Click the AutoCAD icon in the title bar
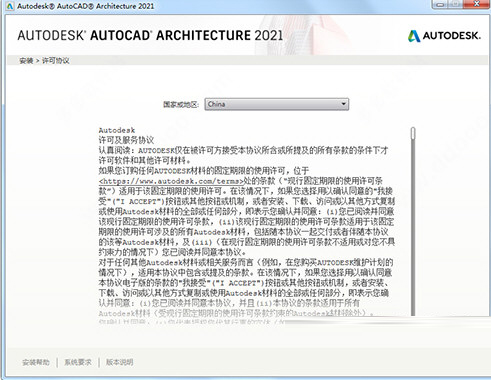 point(10,6)
